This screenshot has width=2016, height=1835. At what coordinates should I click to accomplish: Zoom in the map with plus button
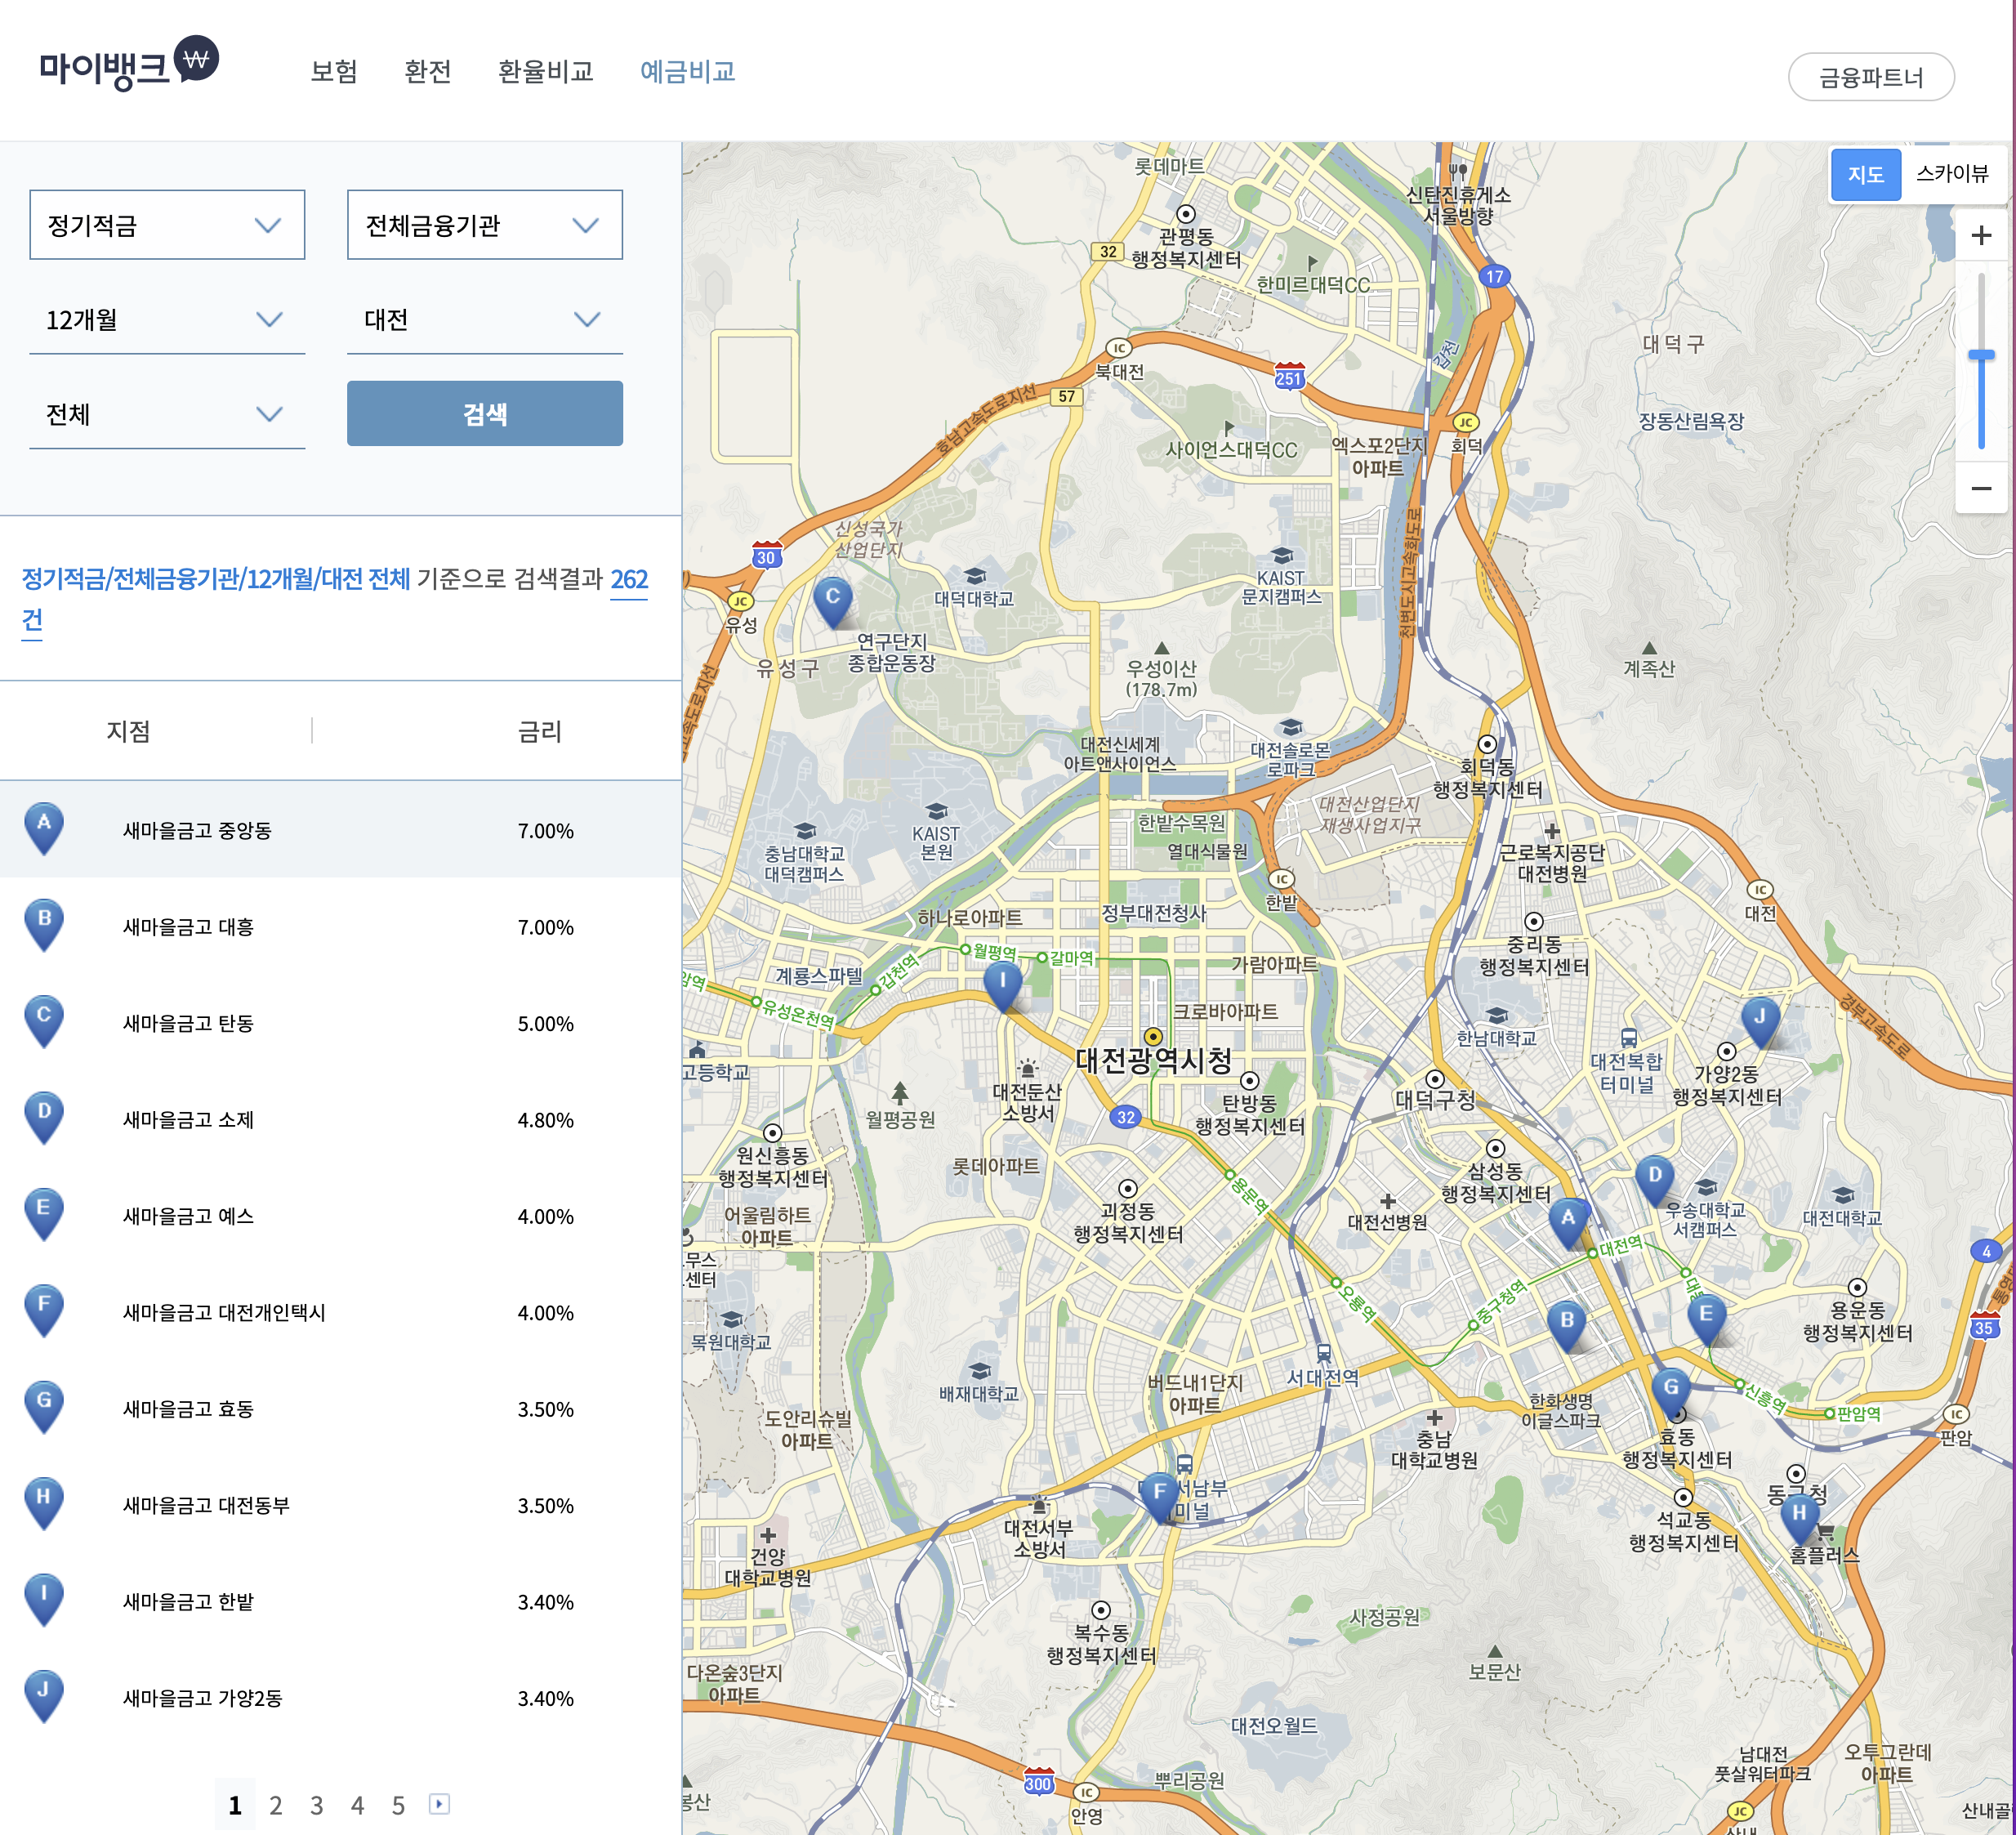1981,236
